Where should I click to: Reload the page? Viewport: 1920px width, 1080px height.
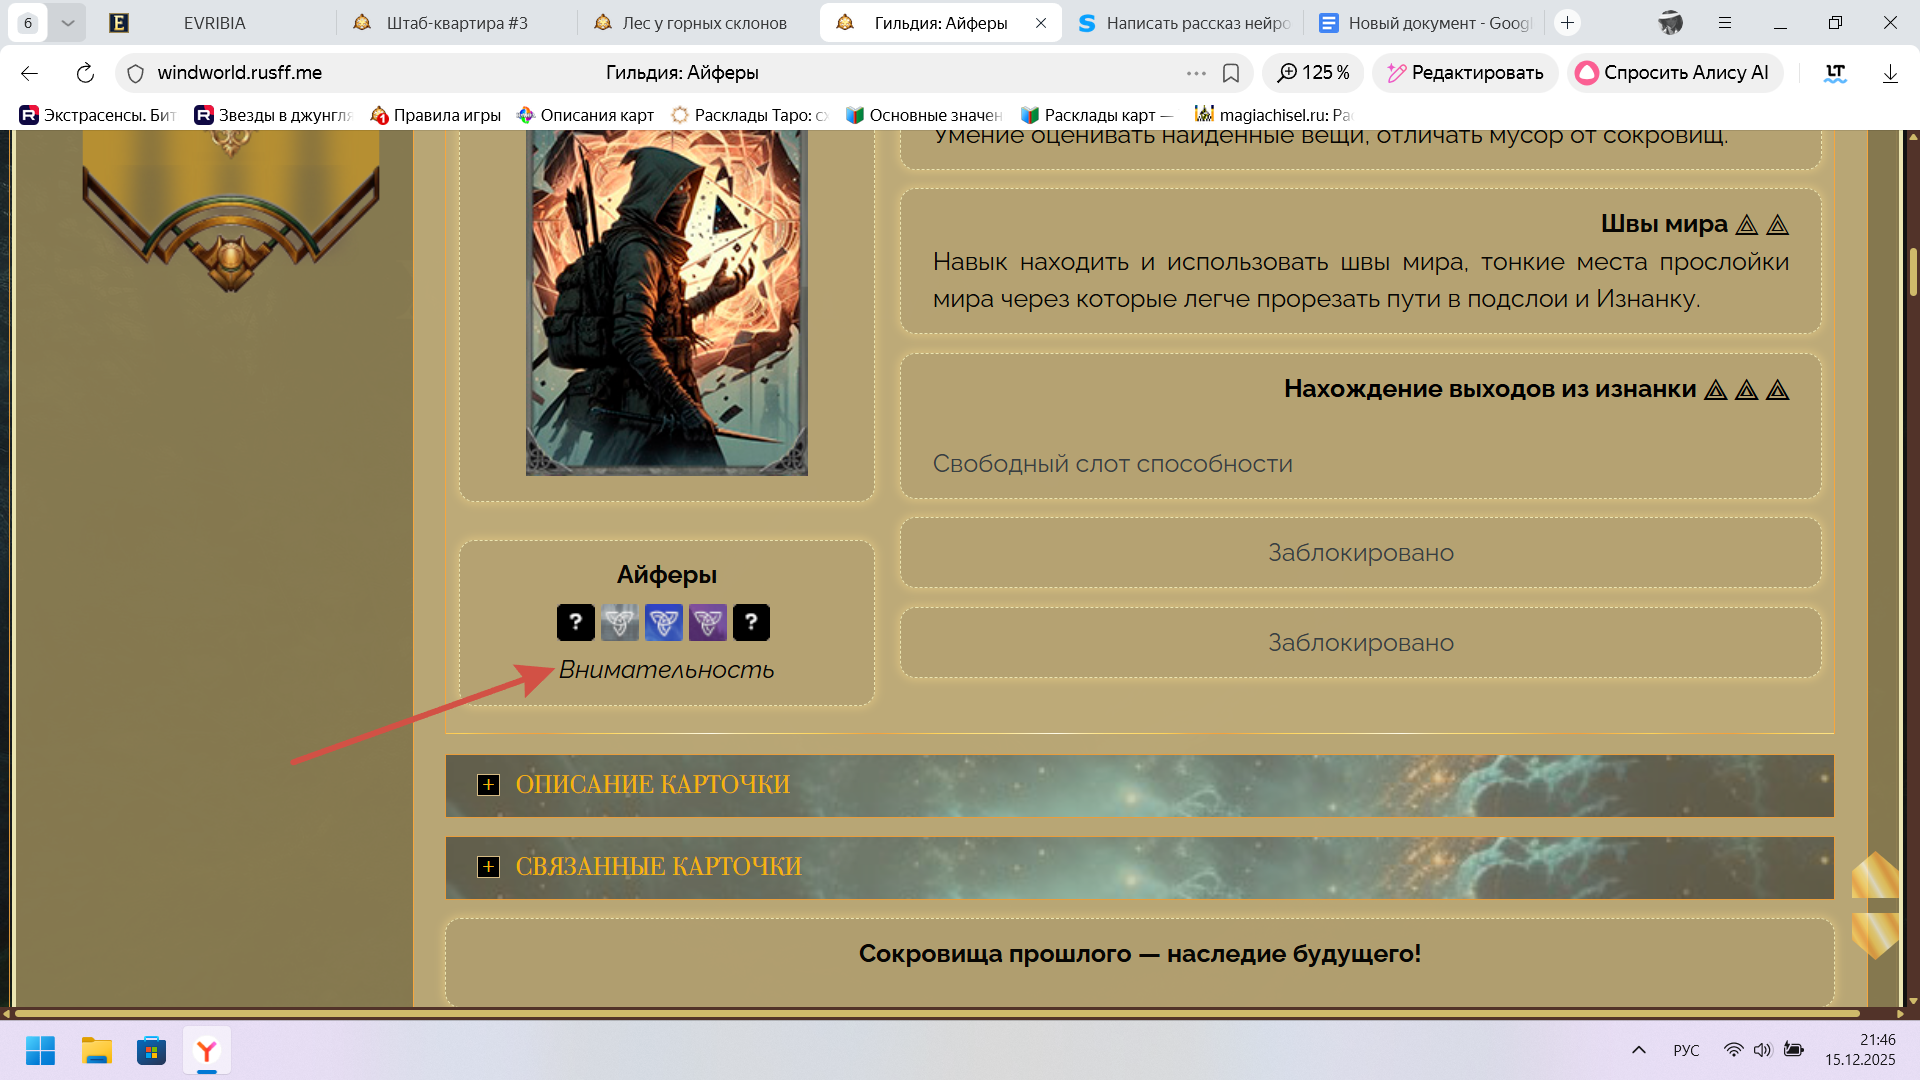(x=85, y=73)
